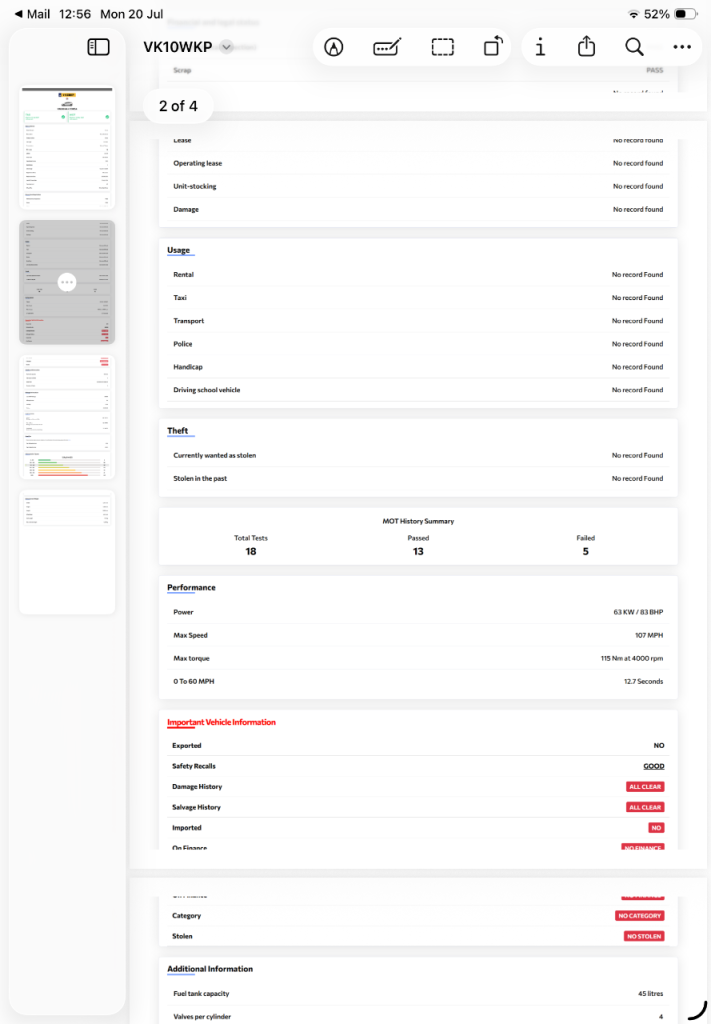Click the 'Fuel tank capacity' label
This screenshot has width=711, height=1024.
[x=201, y=994]
